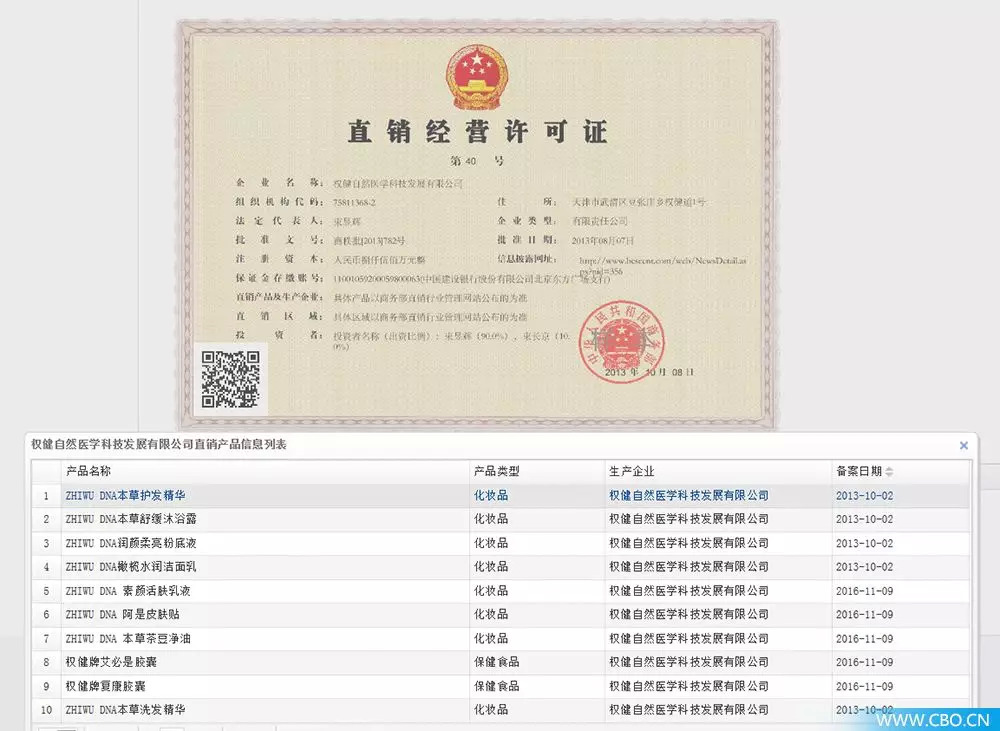Click 保健食品 type in 复康胶囊 row
The width and height of the screenshot is (1000, 731).
pyautogui.click(x=497, y=686)
